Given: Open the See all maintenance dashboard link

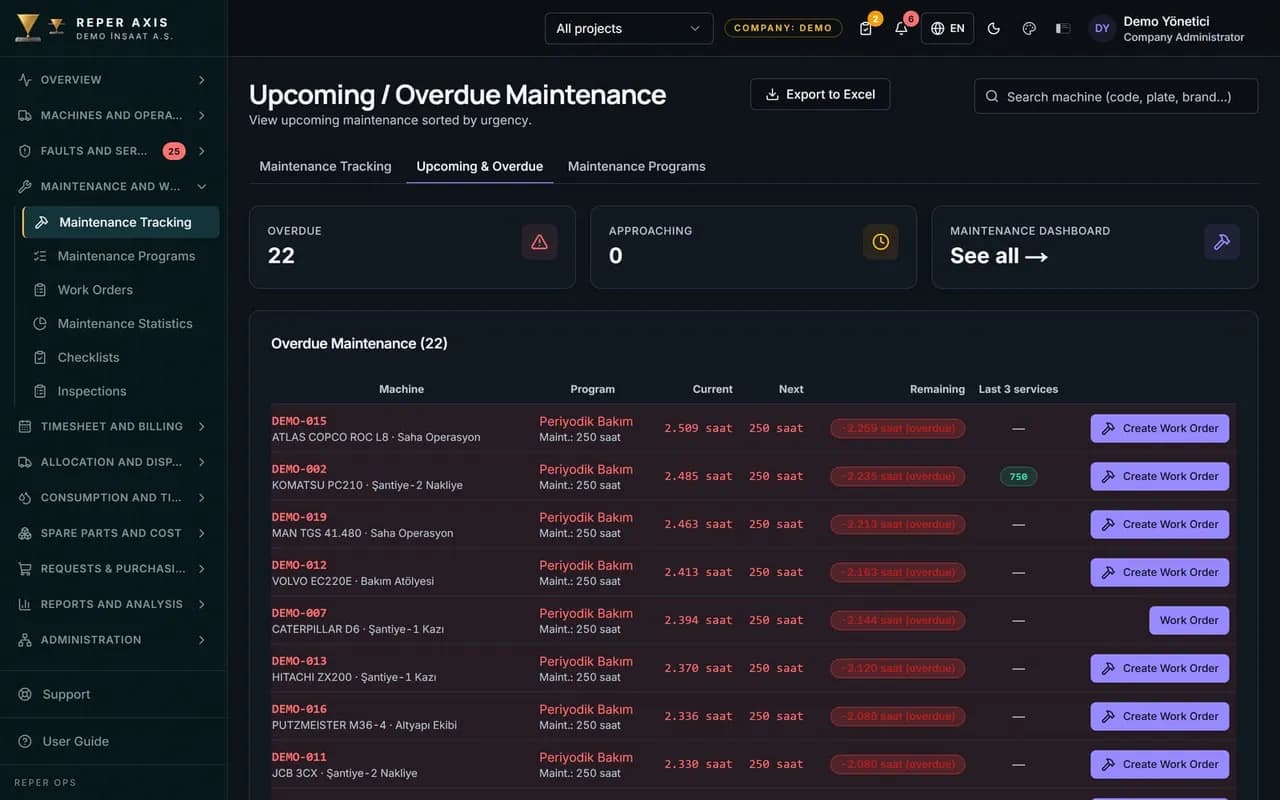Looking at the screenshot, I should 999,256.
